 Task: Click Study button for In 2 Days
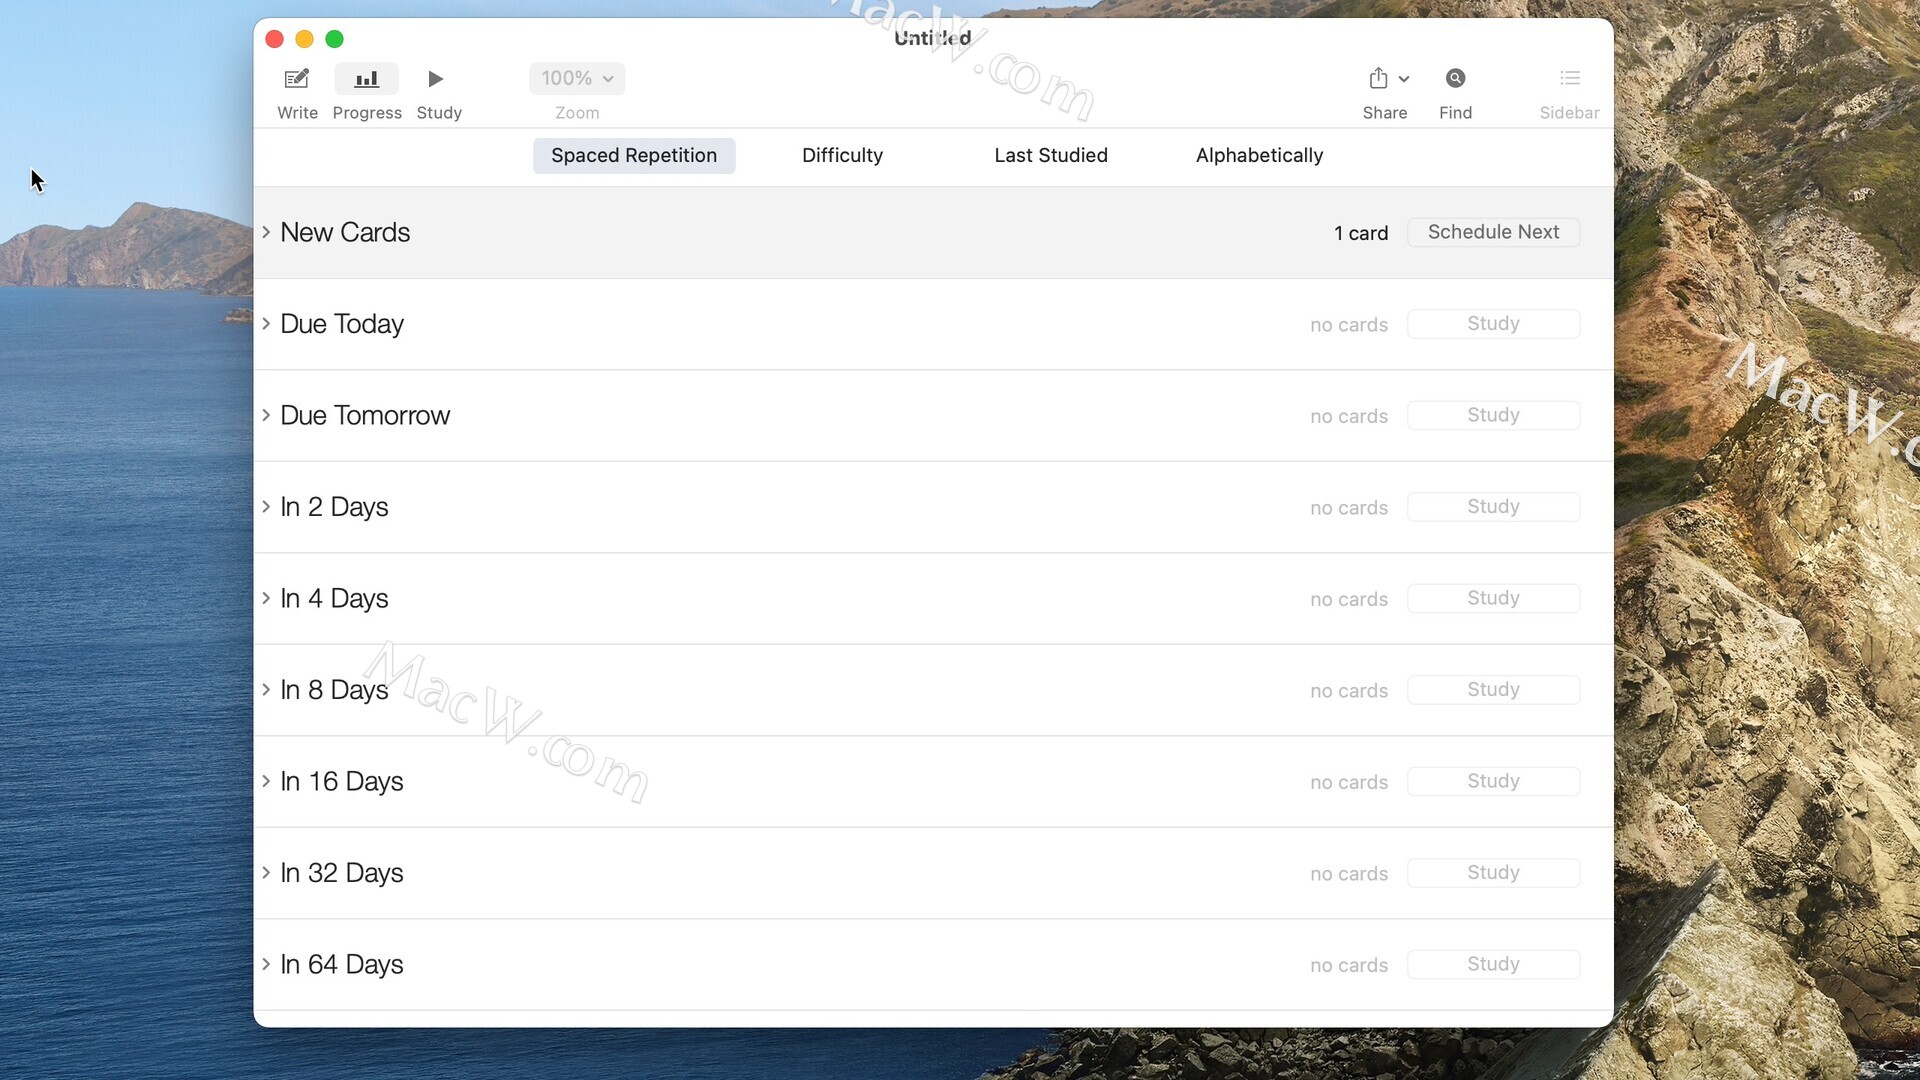(1493, 507)
